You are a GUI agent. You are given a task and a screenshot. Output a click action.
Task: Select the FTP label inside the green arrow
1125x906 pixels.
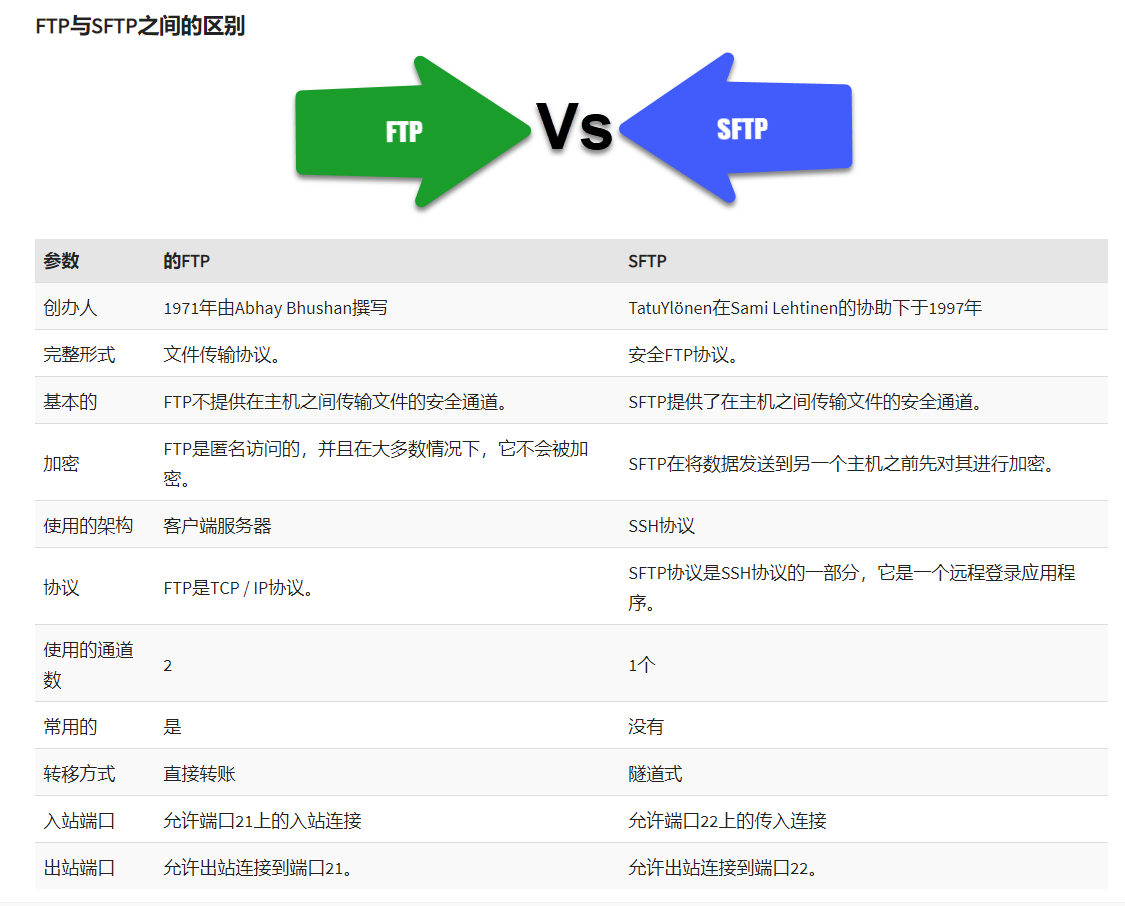402,132
